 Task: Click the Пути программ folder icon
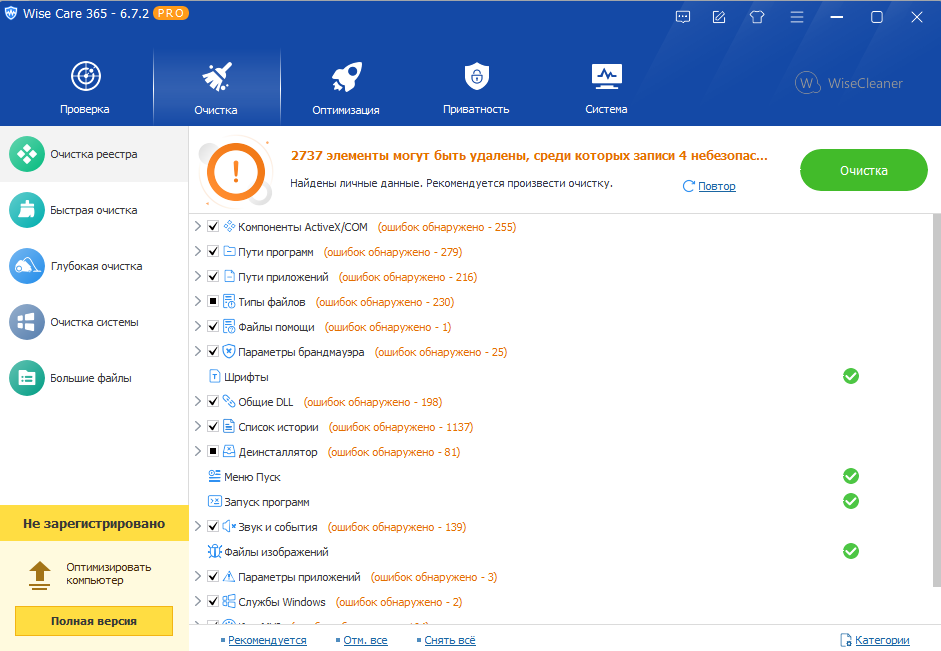pos(229,251)
